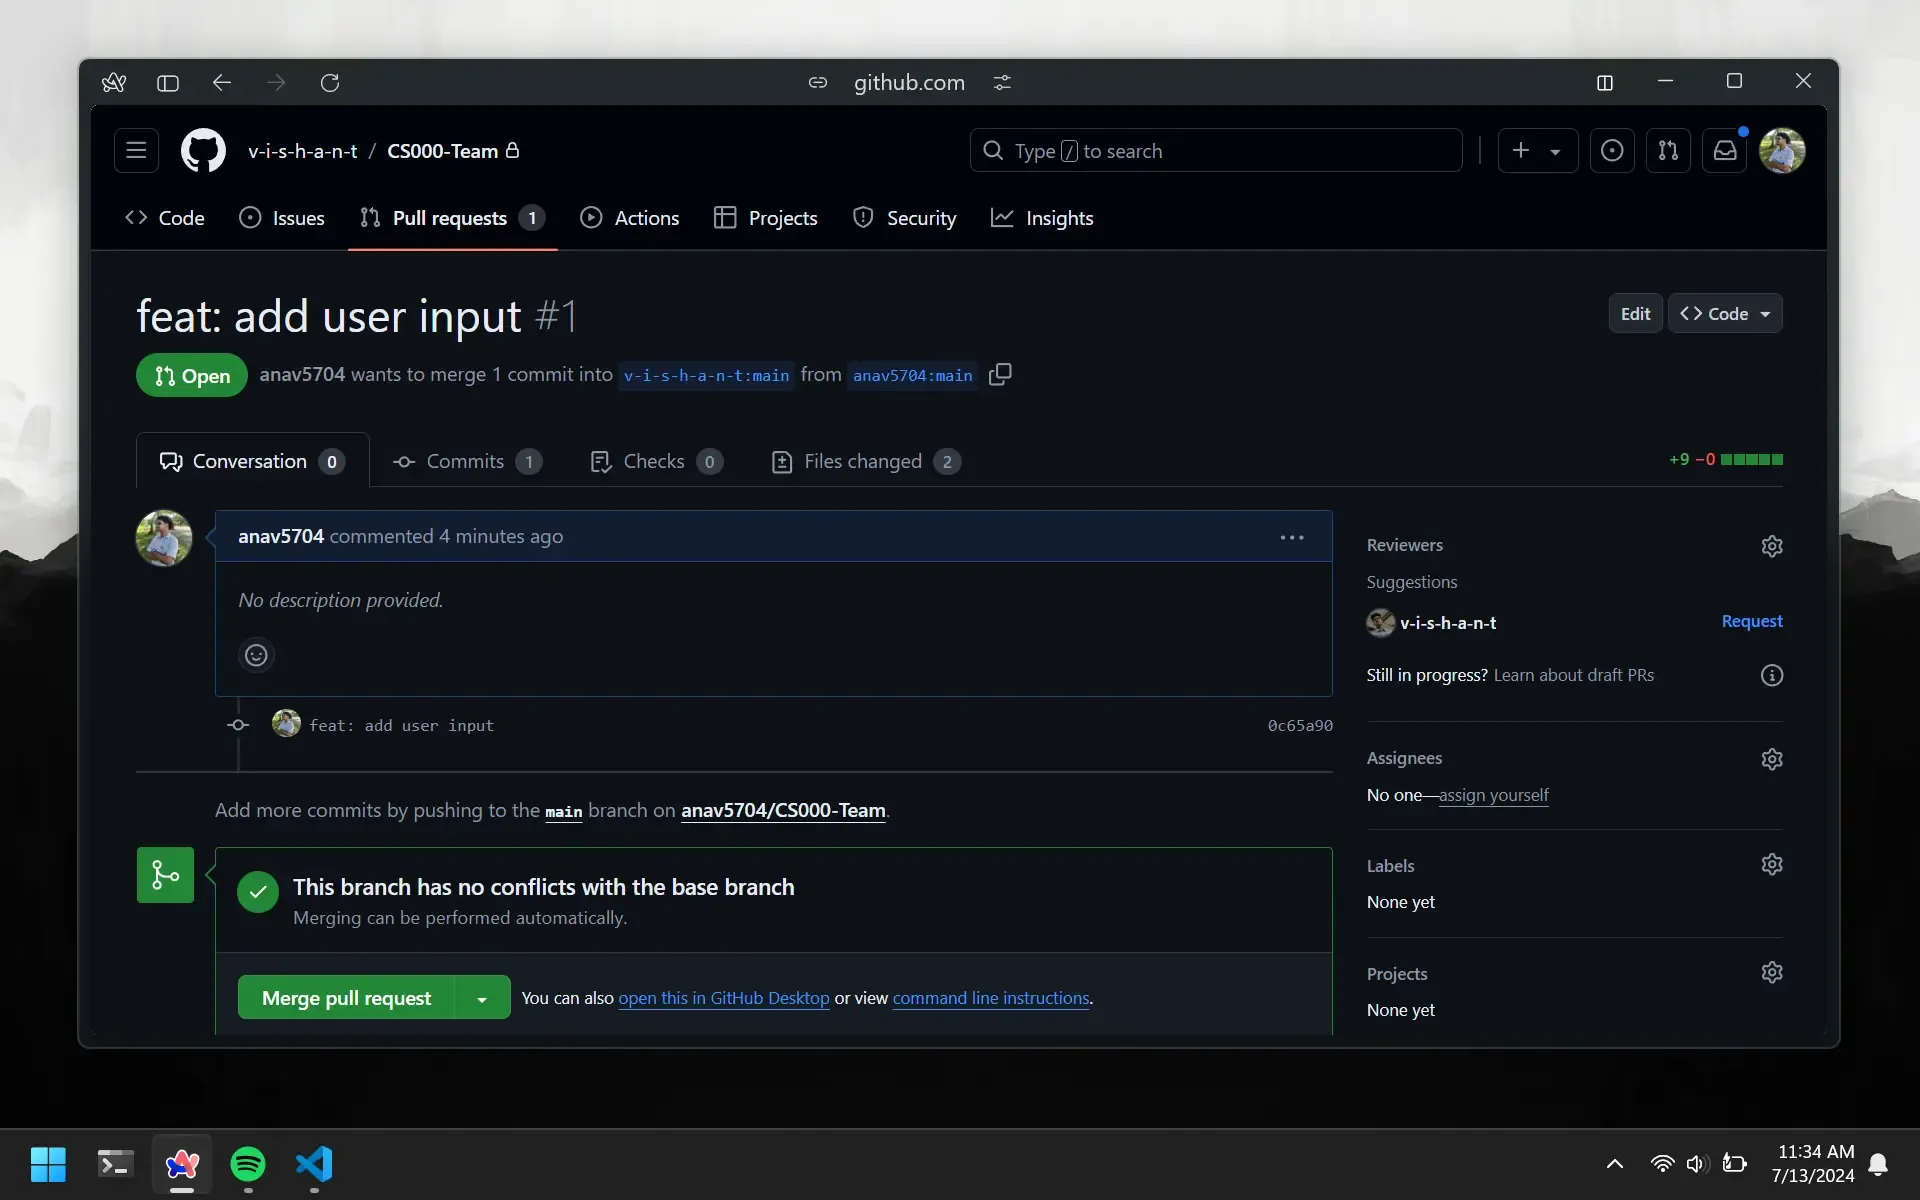The height and width of the screenshot is (1200, 1920).
Task: Click the +9 −0 diffstat bar
Action: click(x=1726, y=459)
